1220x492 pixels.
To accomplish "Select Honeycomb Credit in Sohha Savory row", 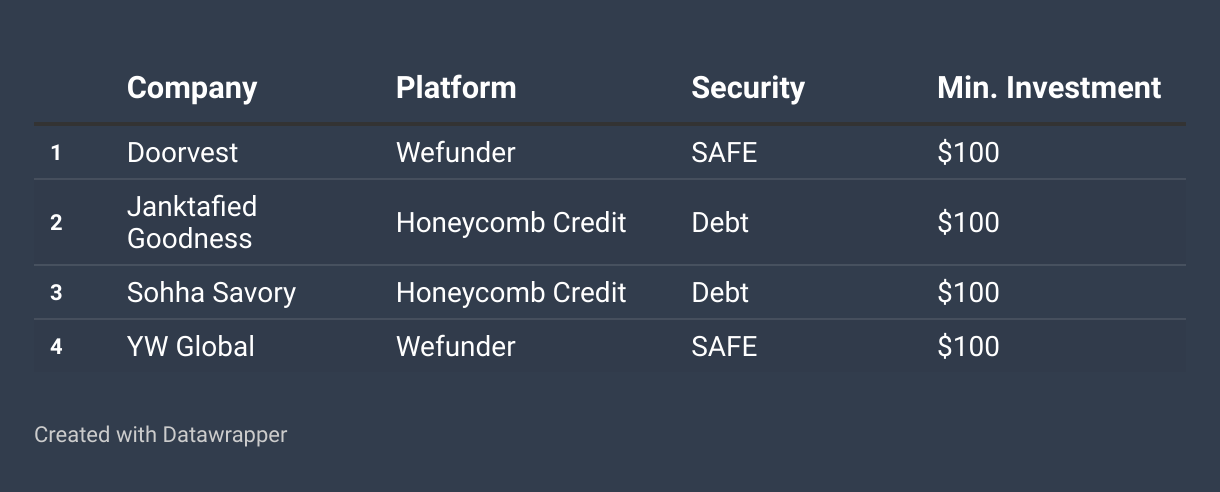I will 511,292.
